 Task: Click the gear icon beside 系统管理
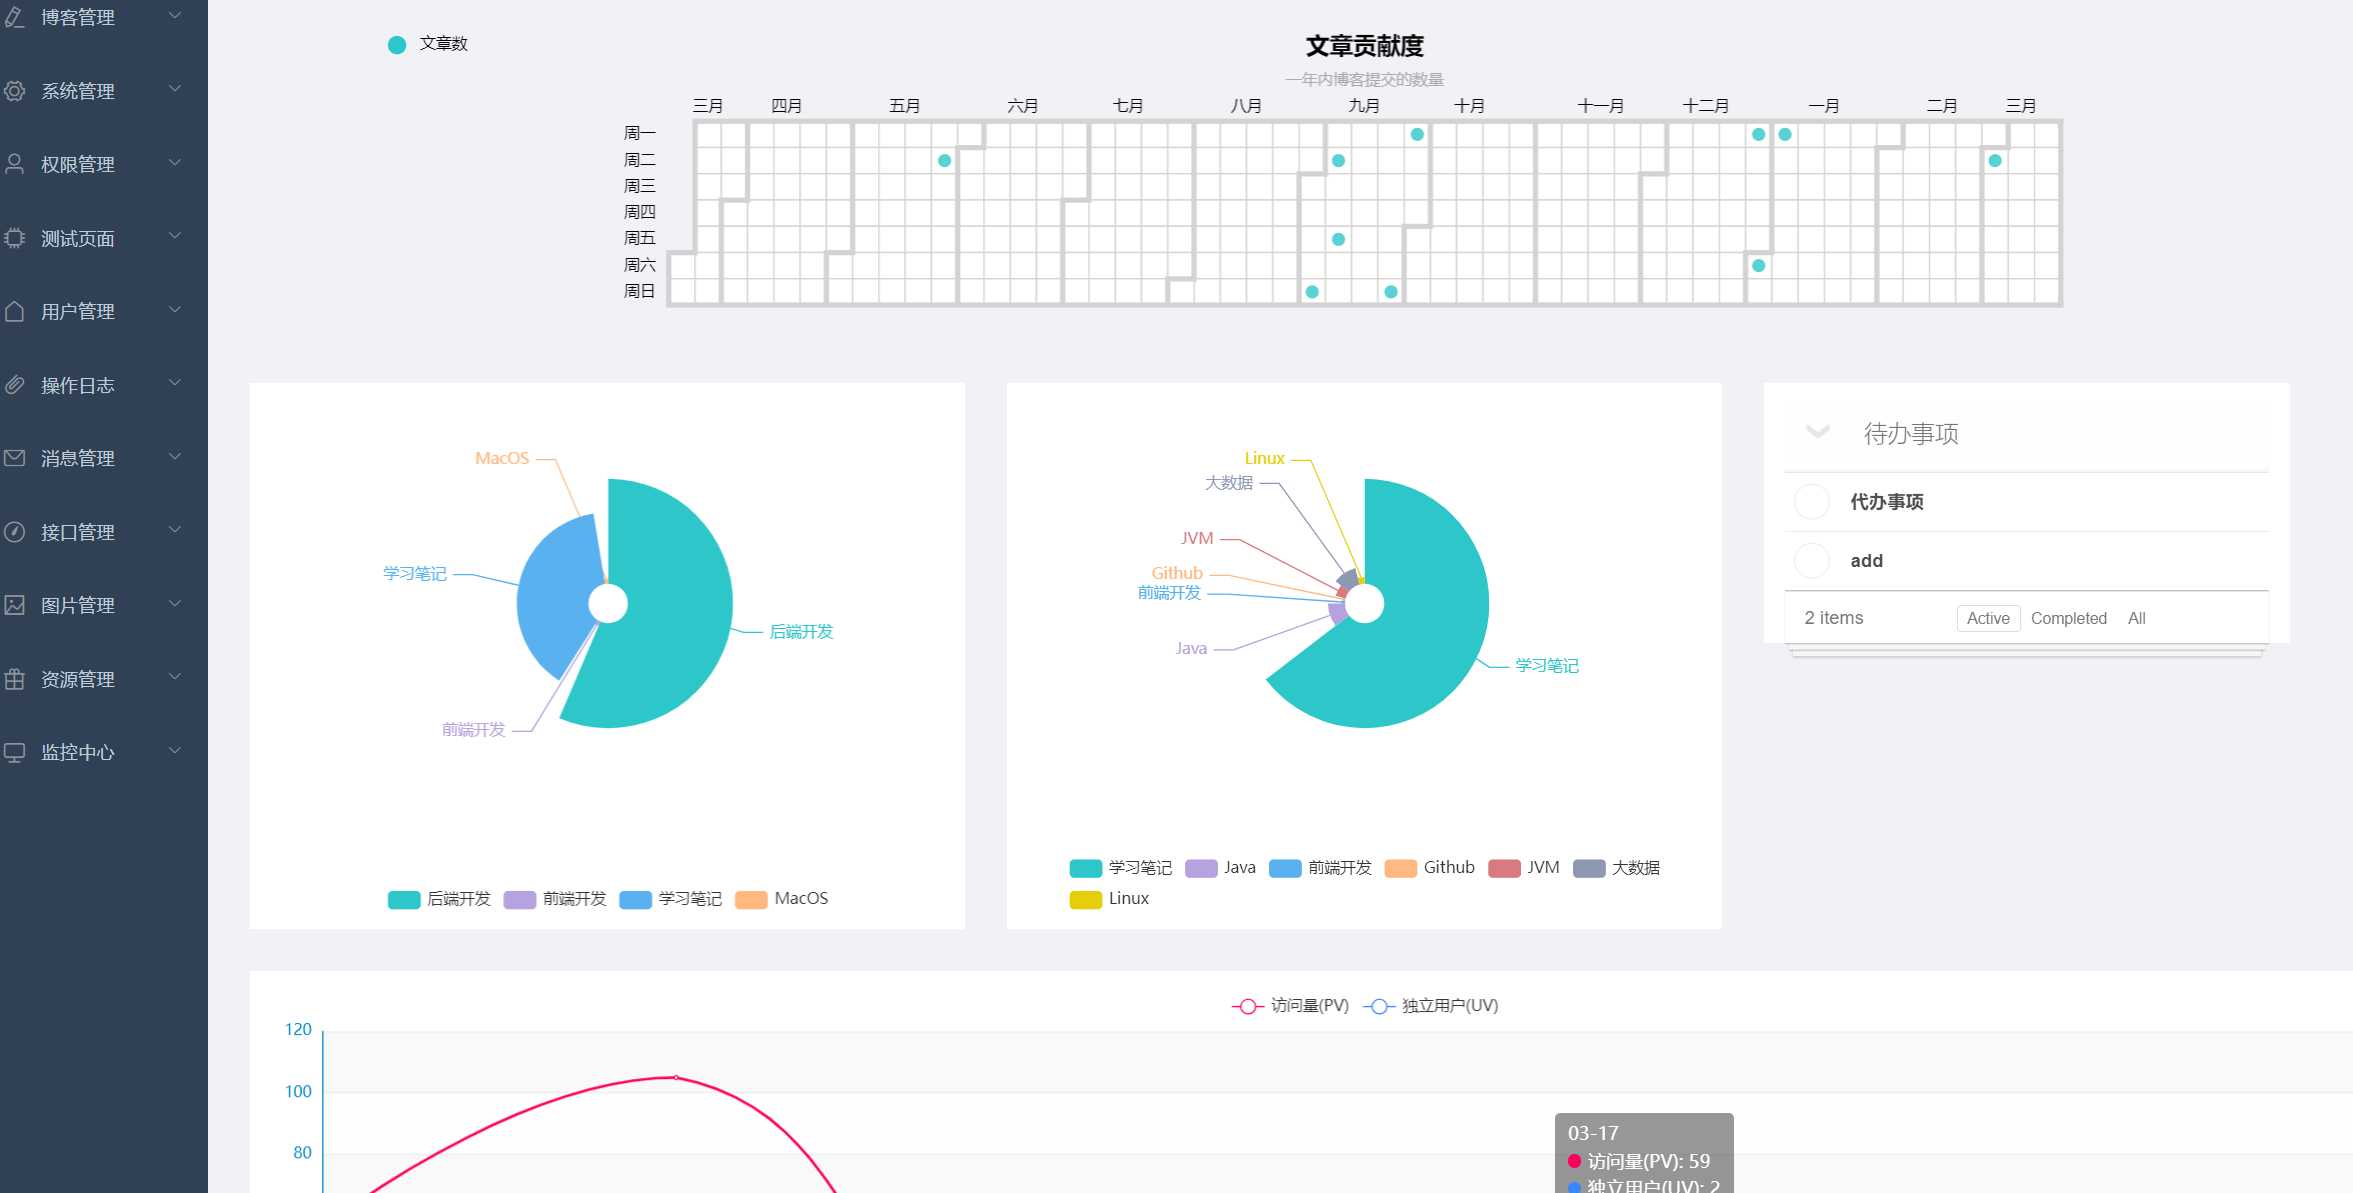click(x=15, y=91)
